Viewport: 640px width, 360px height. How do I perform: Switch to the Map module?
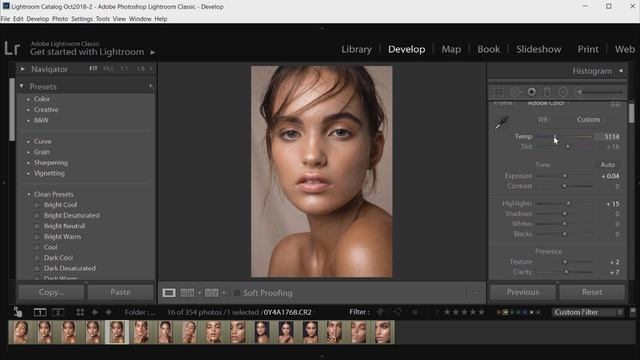[x=451, y=49]
